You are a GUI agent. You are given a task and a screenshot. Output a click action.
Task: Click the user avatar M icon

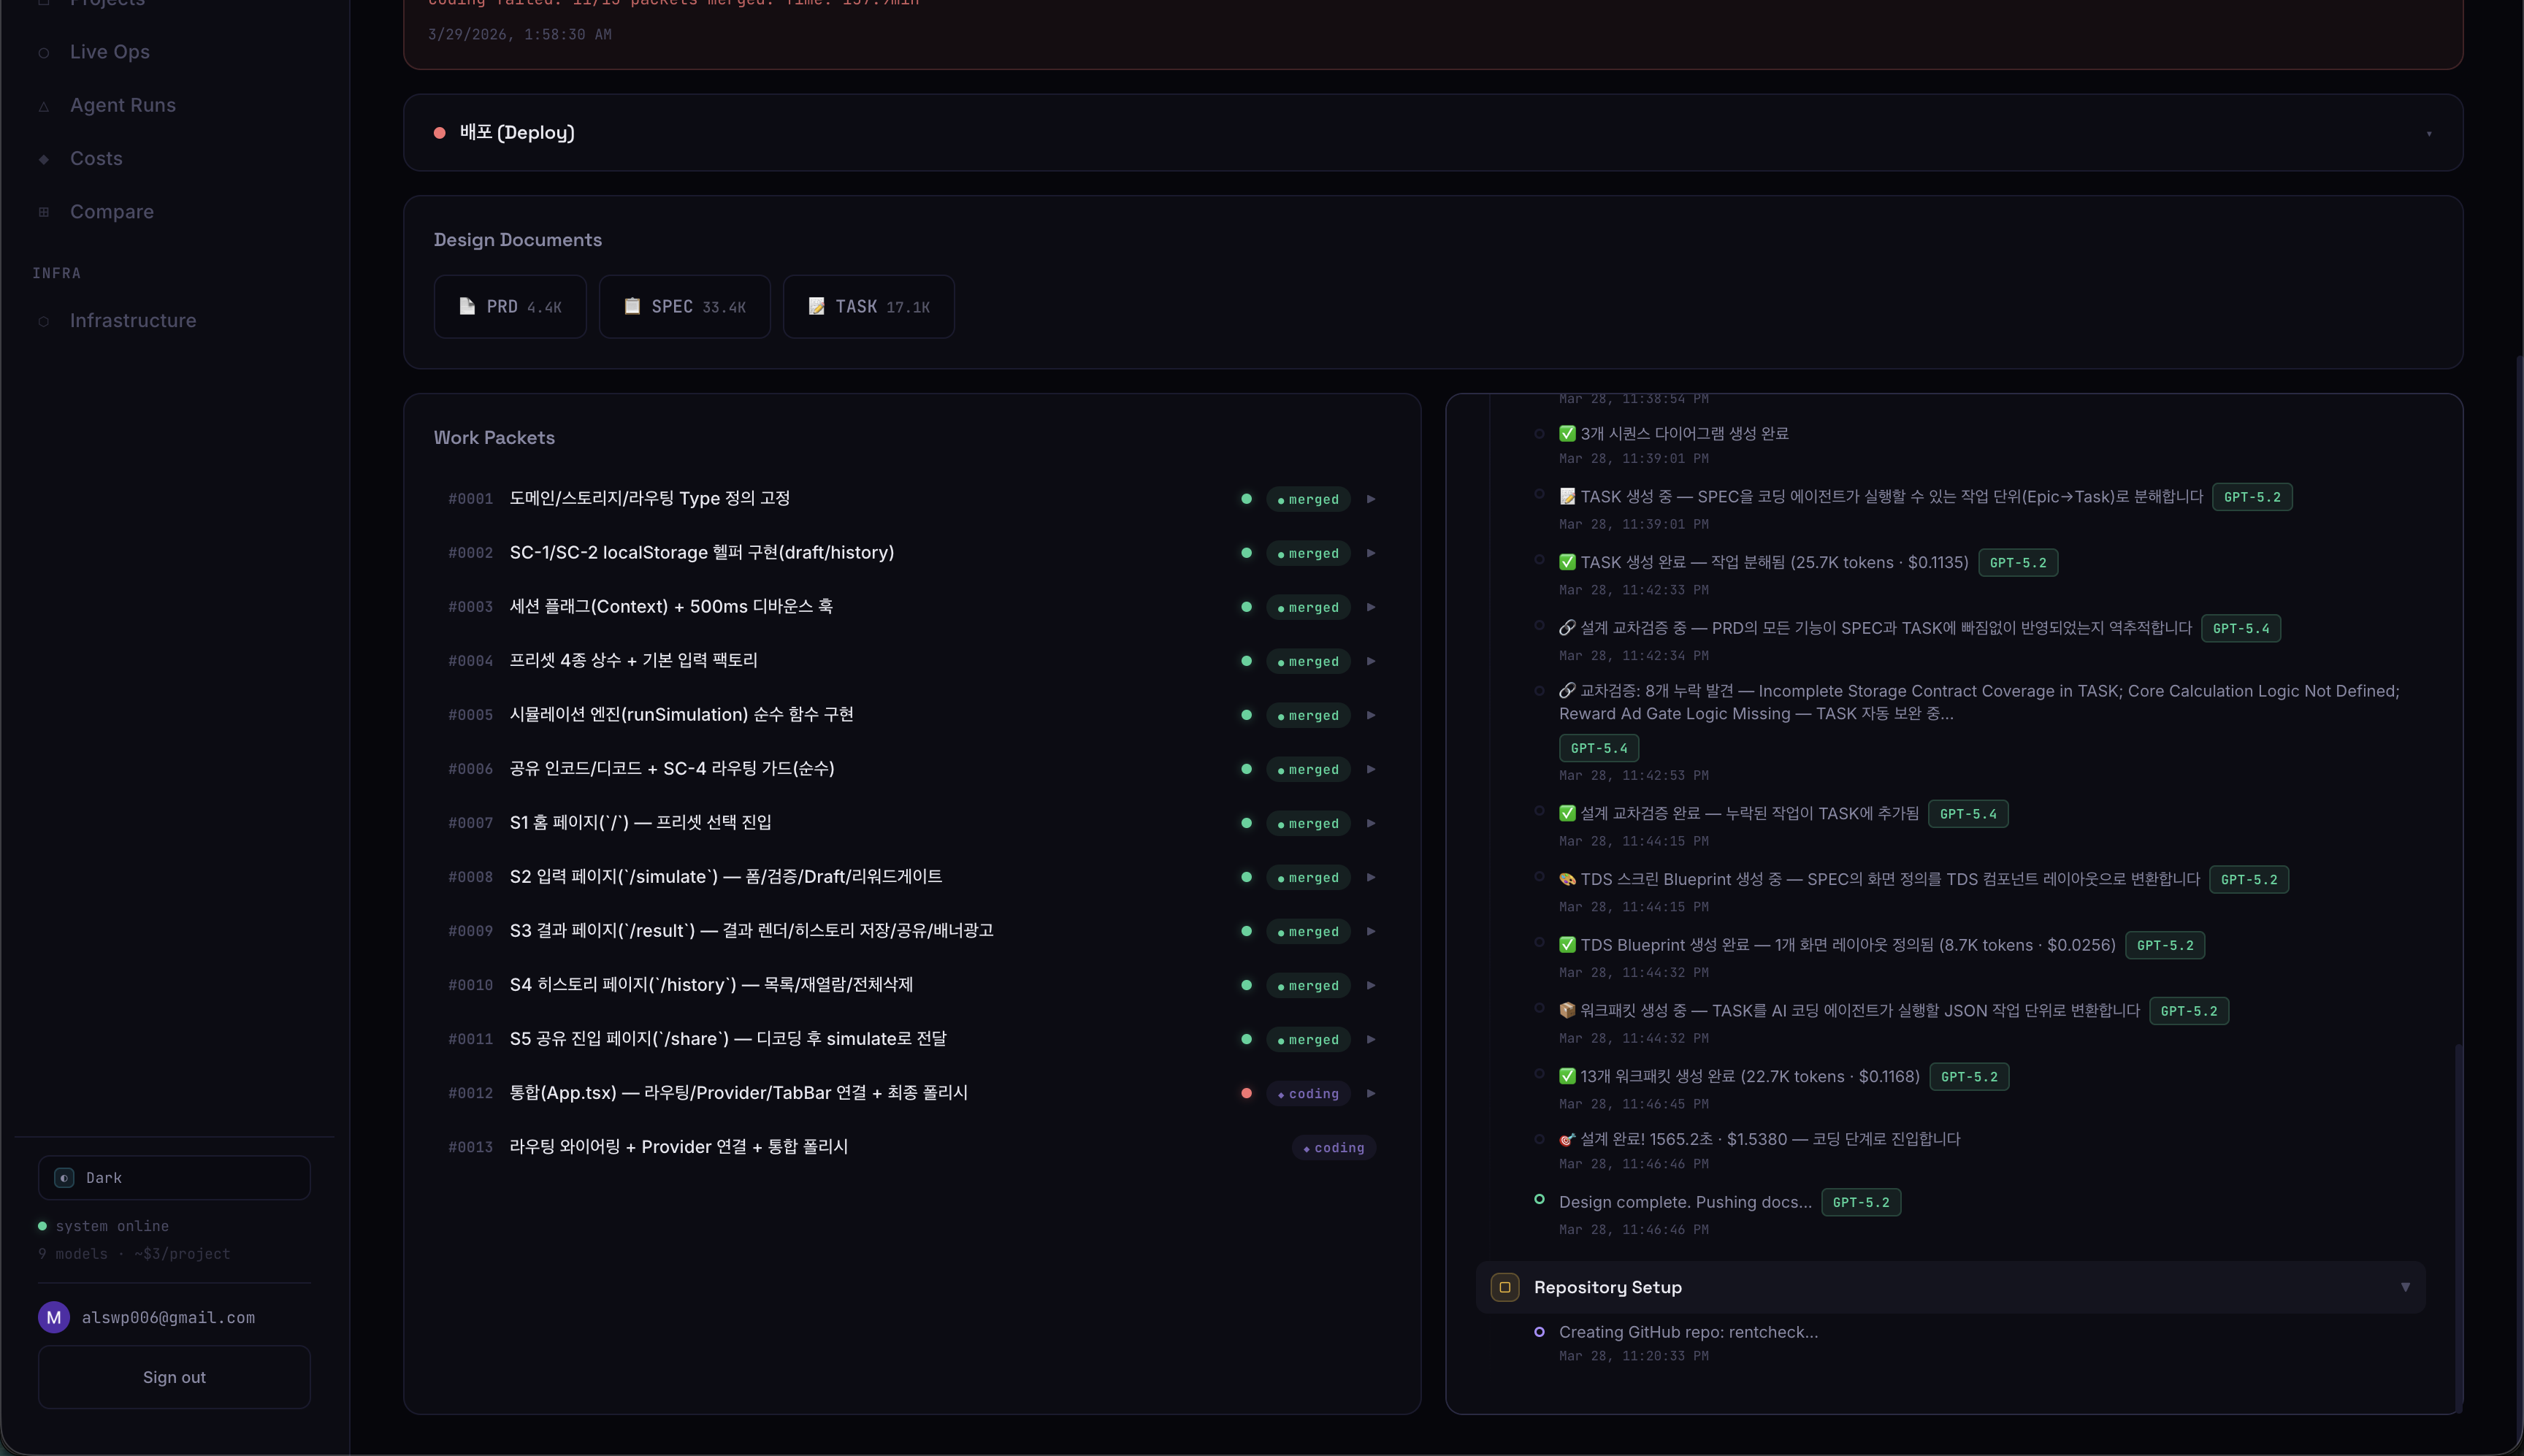pos(54,1317)
